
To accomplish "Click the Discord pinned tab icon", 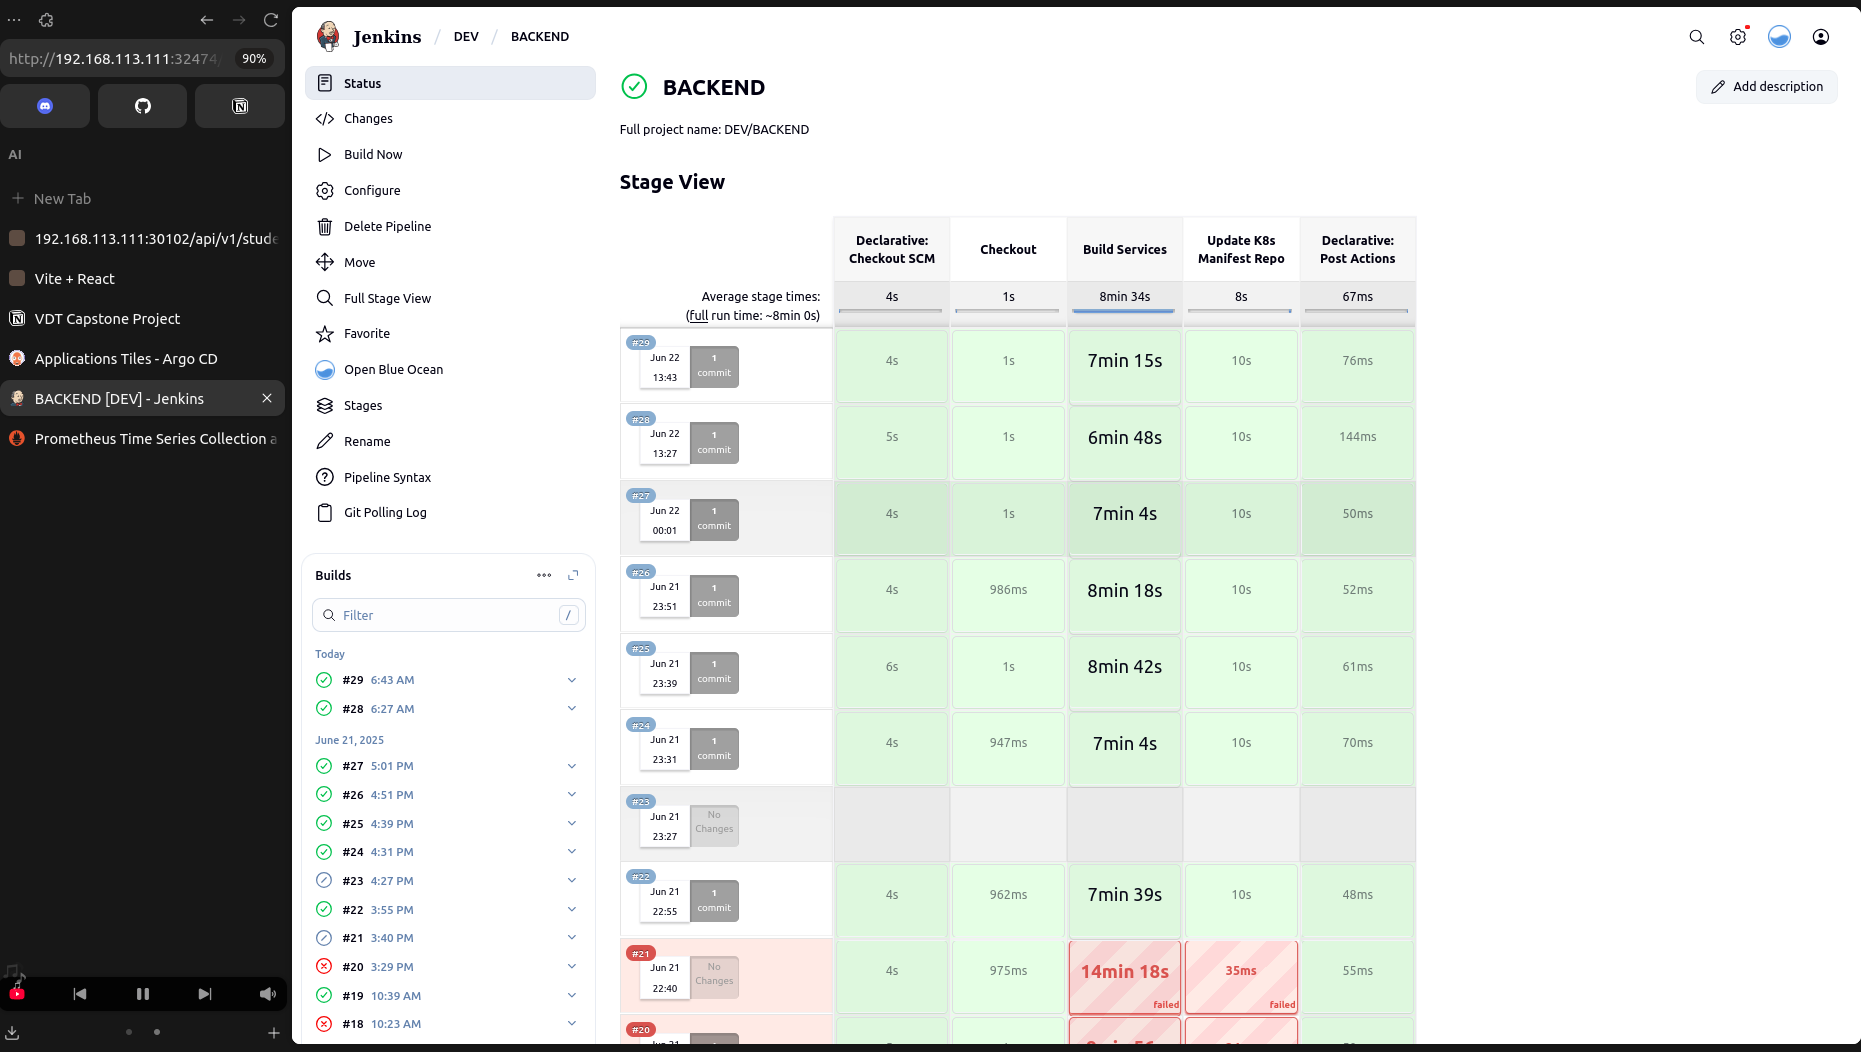I will (x=45, y=106).
